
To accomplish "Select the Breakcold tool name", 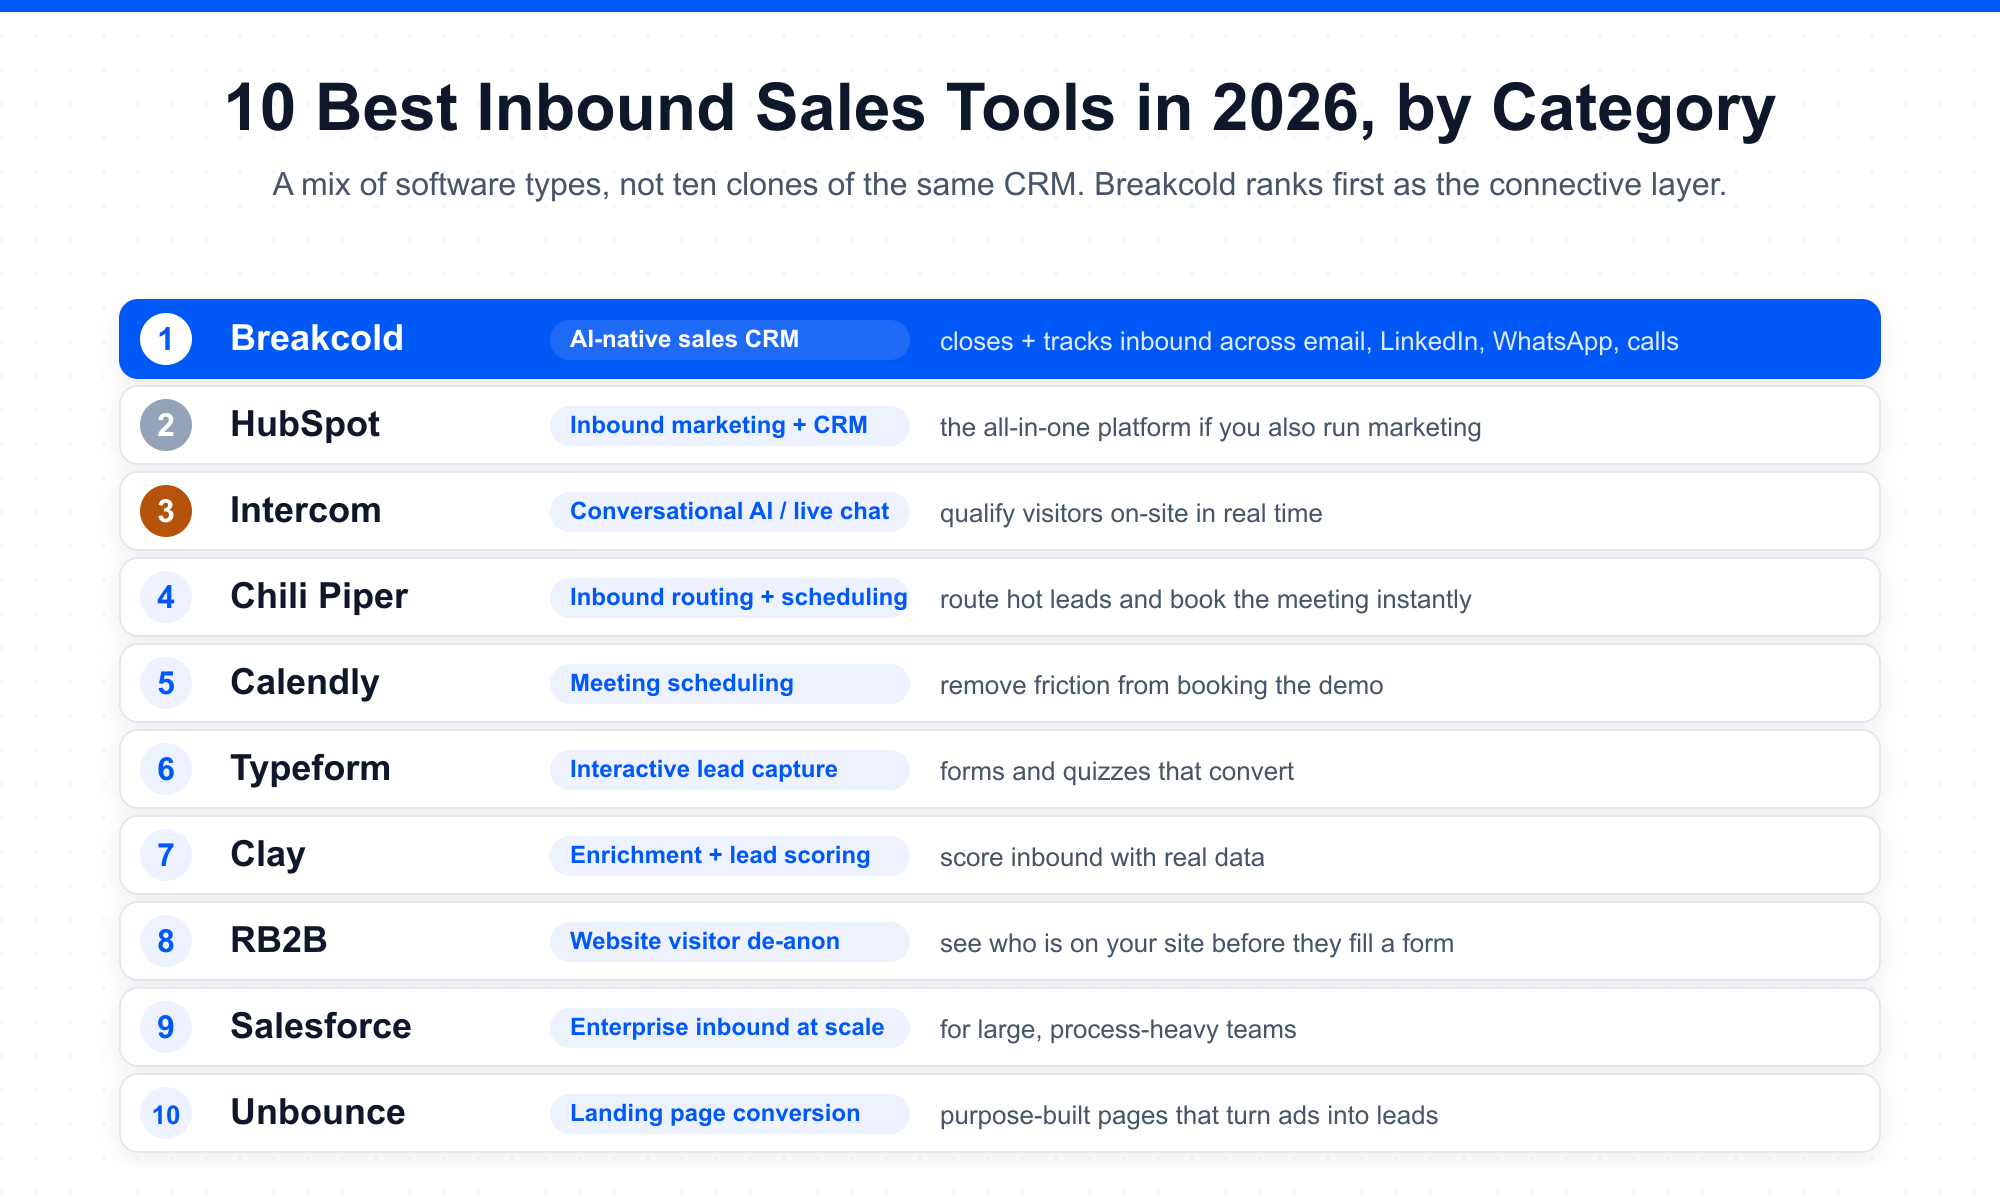I will 317,338.
